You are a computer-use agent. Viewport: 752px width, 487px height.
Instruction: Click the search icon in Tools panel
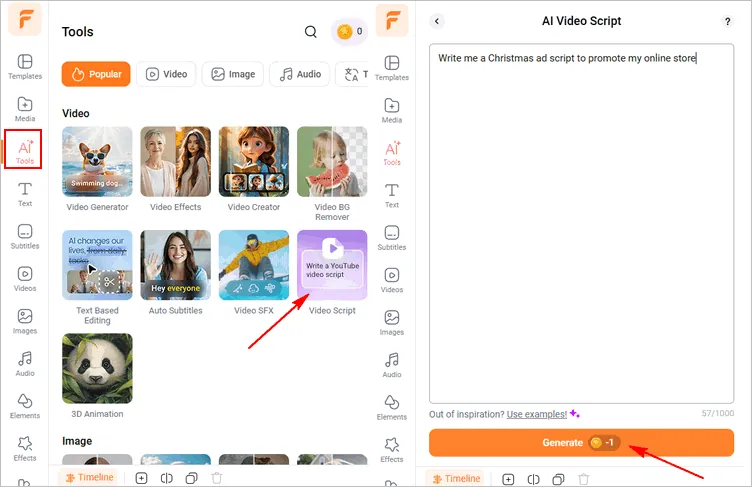pyautogui.click(x=311, y=32)
